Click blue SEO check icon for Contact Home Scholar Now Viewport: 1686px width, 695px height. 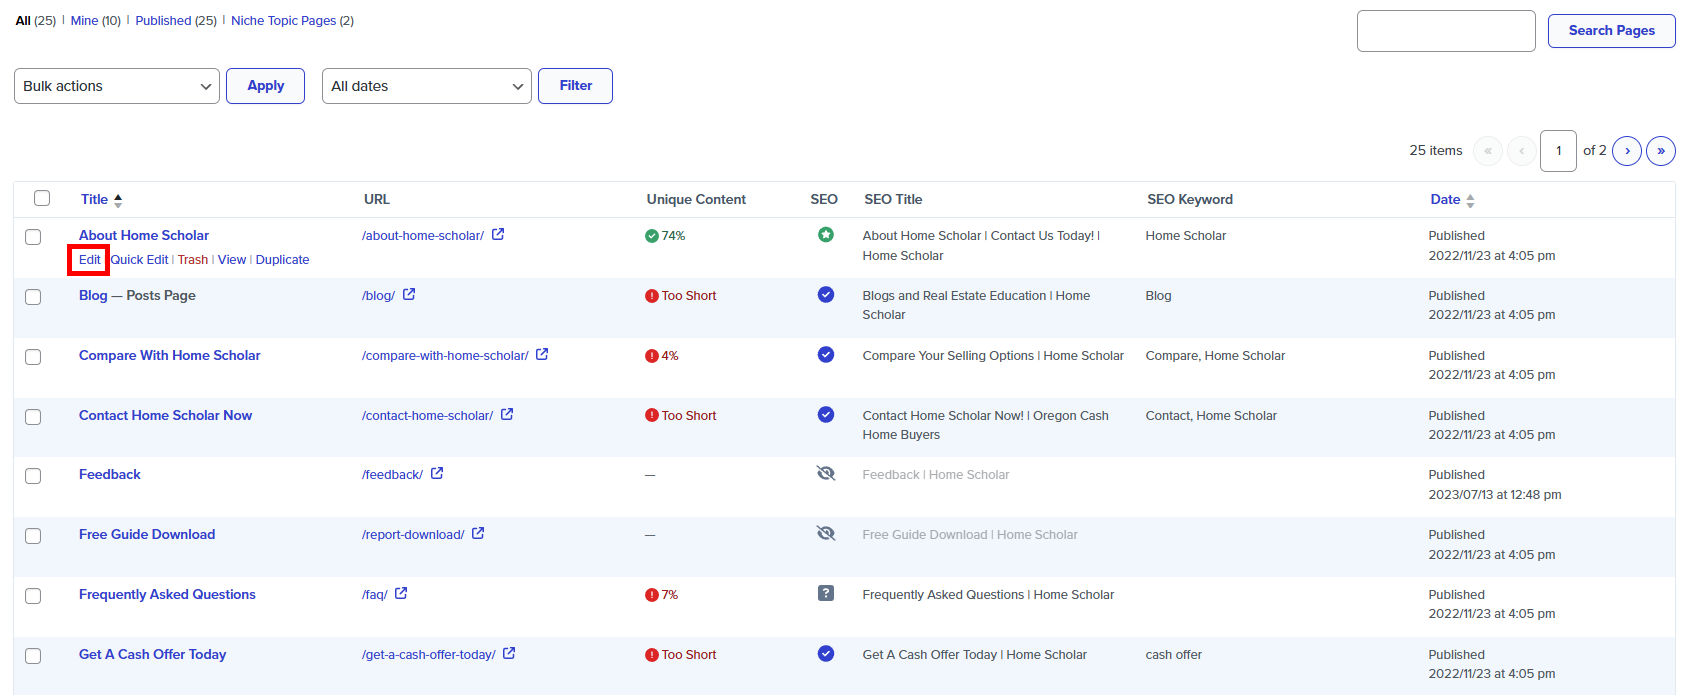[x=826, y=414]
